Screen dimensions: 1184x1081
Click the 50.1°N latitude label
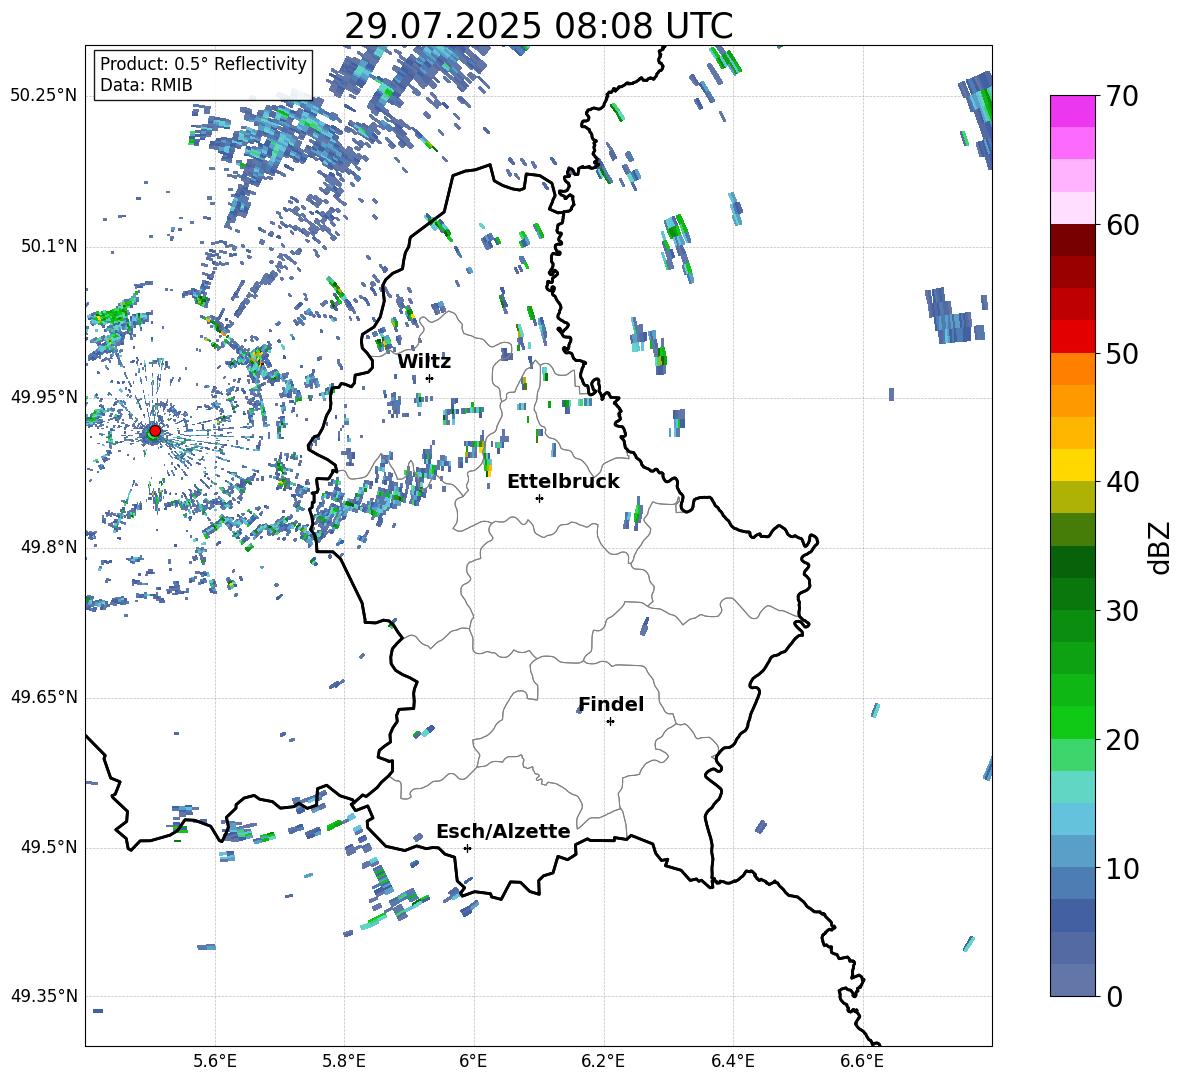(48, 246)
